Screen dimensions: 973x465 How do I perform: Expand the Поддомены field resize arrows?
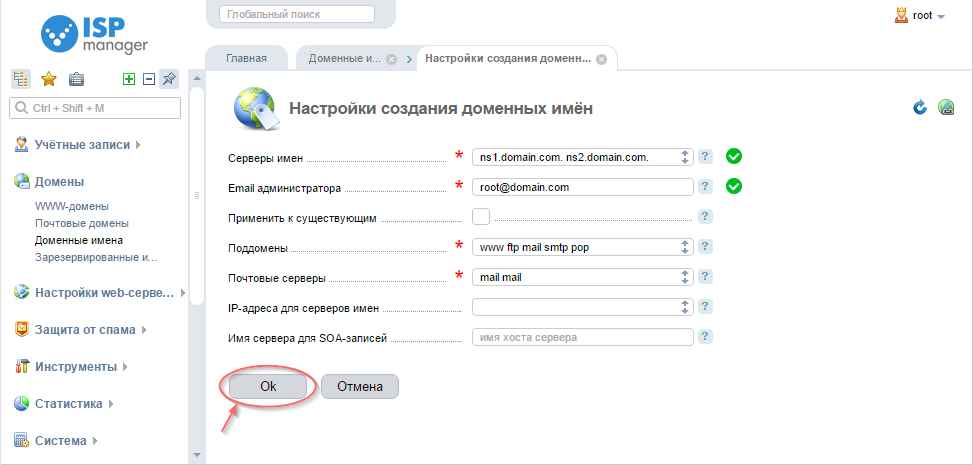pos(685,246)
